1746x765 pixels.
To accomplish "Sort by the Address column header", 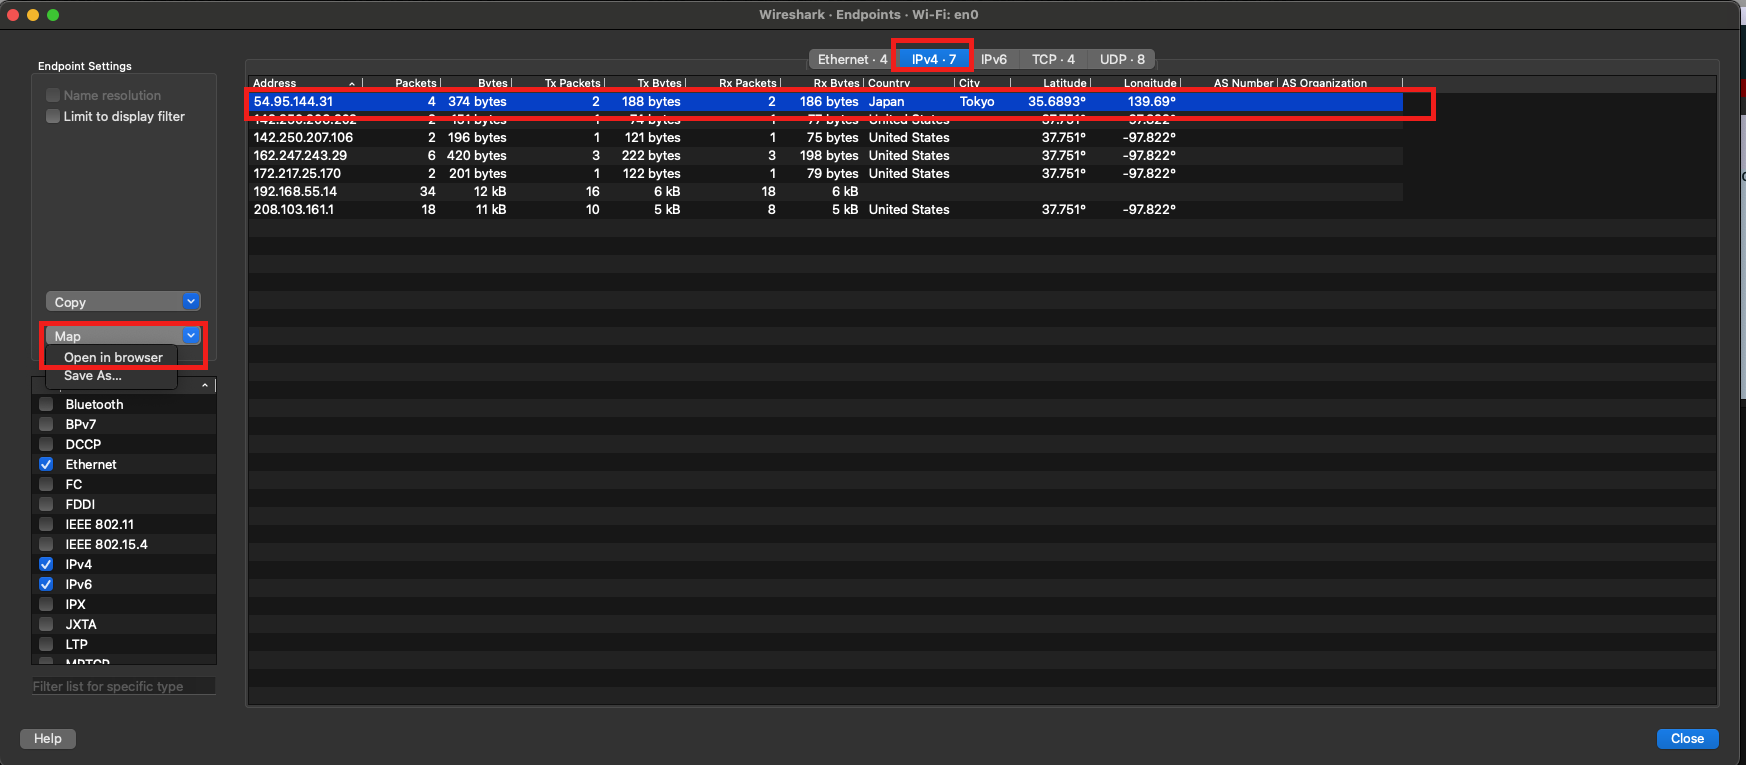I will [305, 83].
